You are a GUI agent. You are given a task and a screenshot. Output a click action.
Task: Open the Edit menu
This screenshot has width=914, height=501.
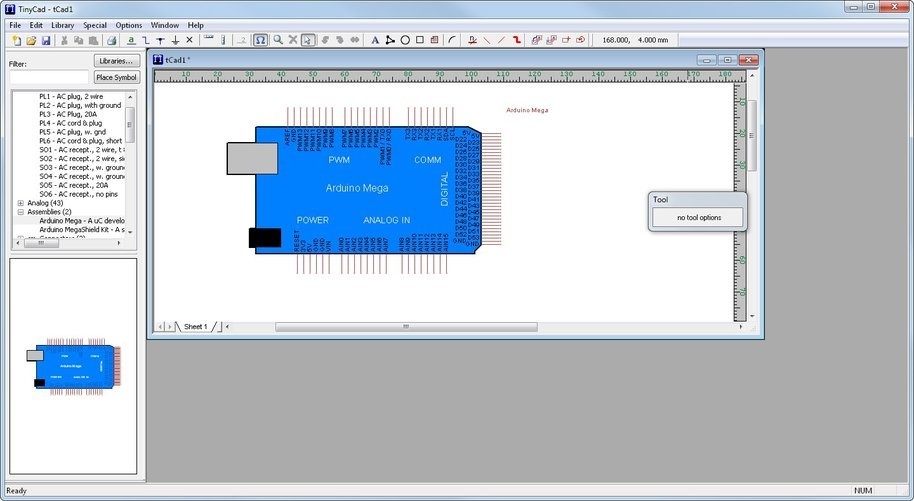pos(36,25)
